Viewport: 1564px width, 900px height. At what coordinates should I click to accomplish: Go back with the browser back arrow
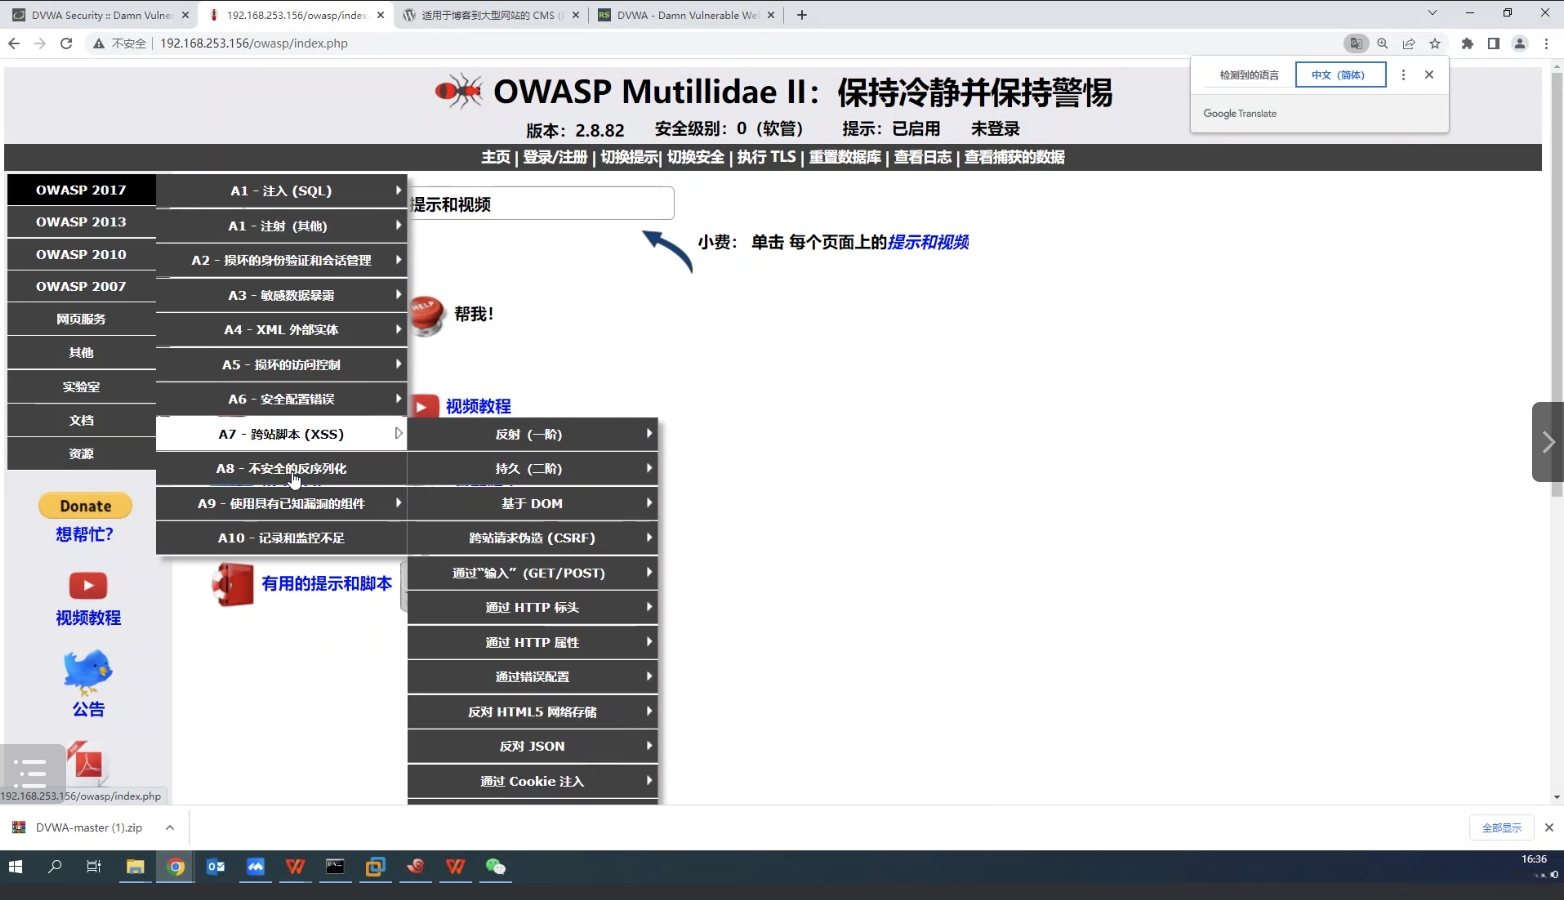14,43
